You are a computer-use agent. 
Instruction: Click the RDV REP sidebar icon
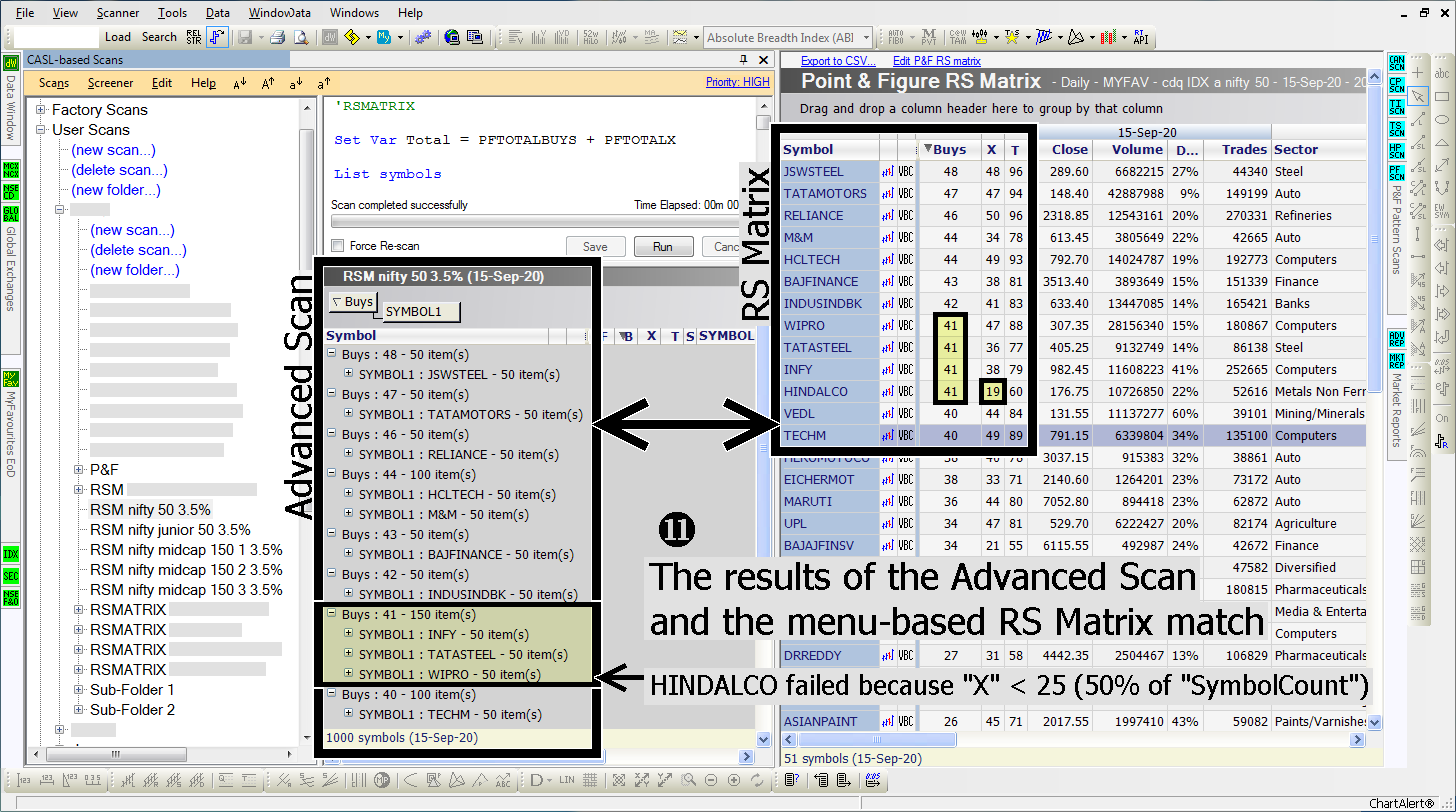coord(1397,337)
